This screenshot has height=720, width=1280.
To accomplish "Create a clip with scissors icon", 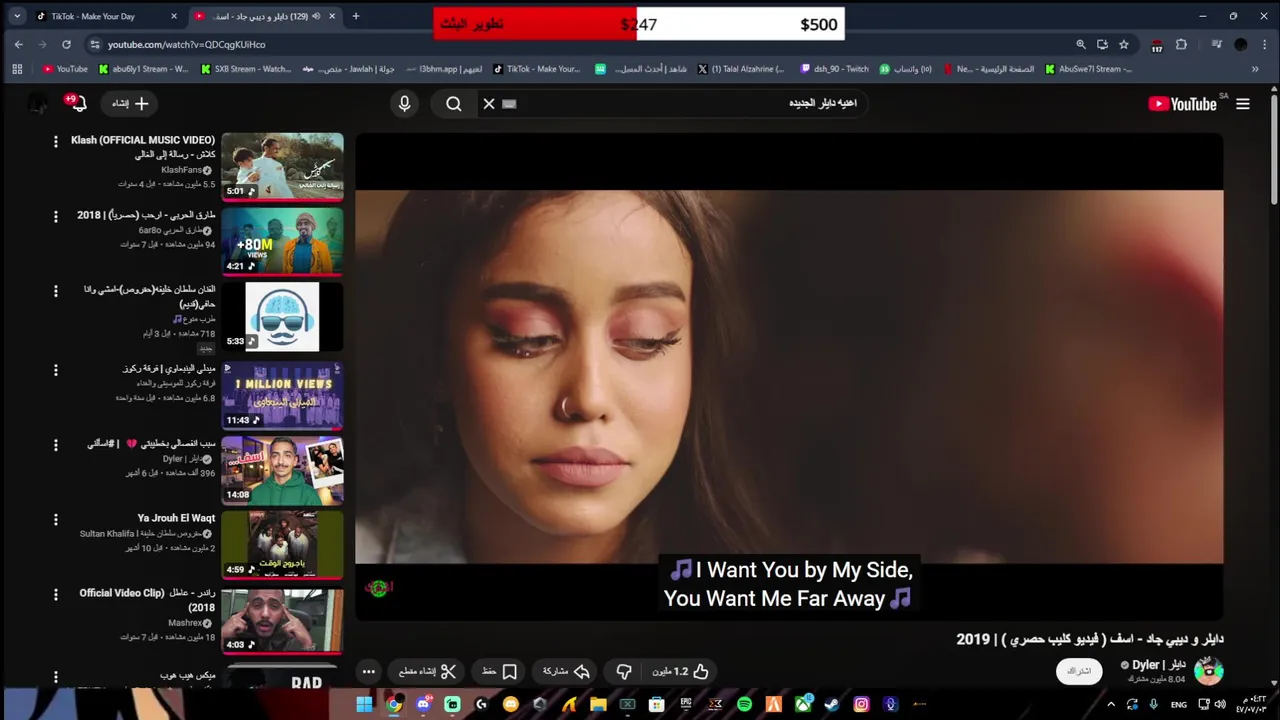I will [x=427, y=672].
